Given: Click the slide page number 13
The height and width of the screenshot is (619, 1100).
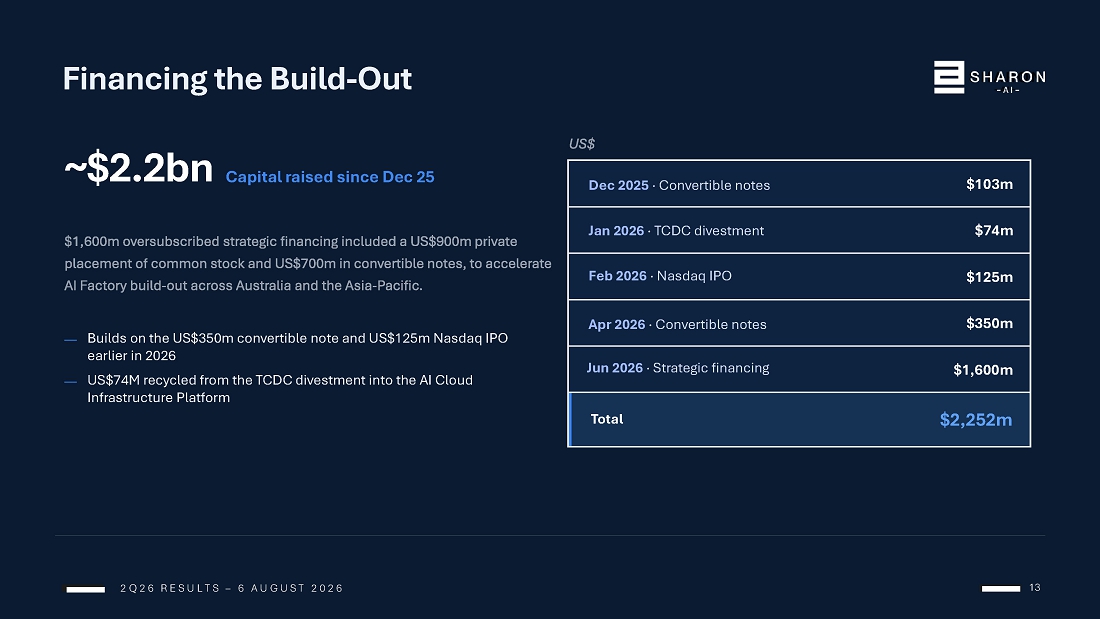Looking at the screenshot, I should click(x=1035, y=587).
